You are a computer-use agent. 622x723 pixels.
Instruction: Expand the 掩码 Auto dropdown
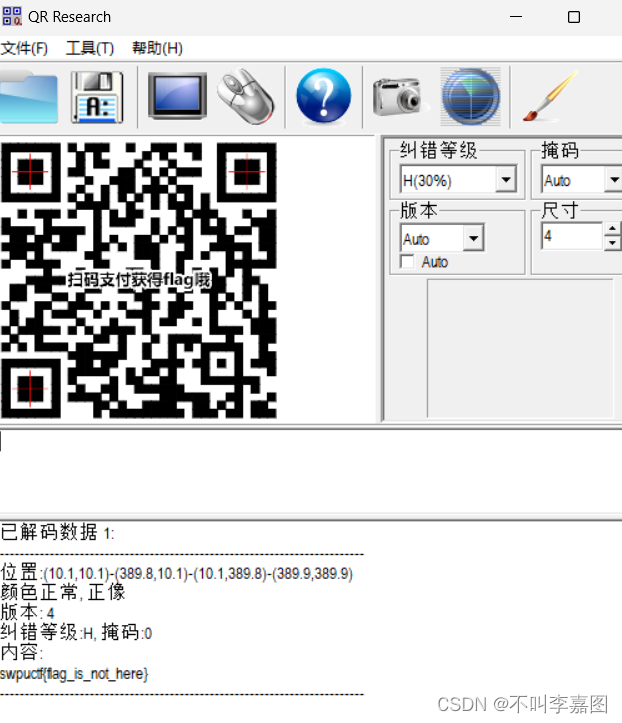click(x=614, y=179)
